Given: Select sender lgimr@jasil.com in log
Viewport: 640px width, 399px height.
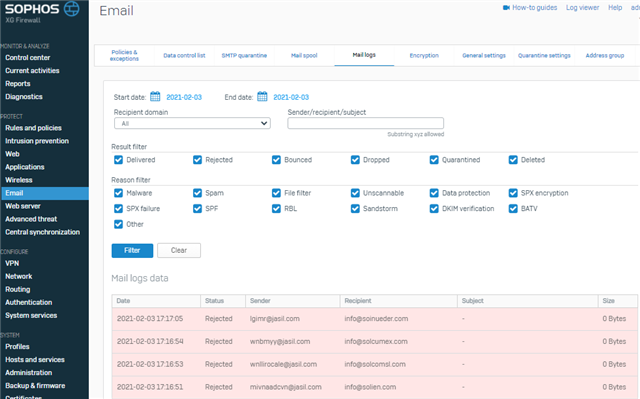Looking at the screenshot, I should click(275, 319).
